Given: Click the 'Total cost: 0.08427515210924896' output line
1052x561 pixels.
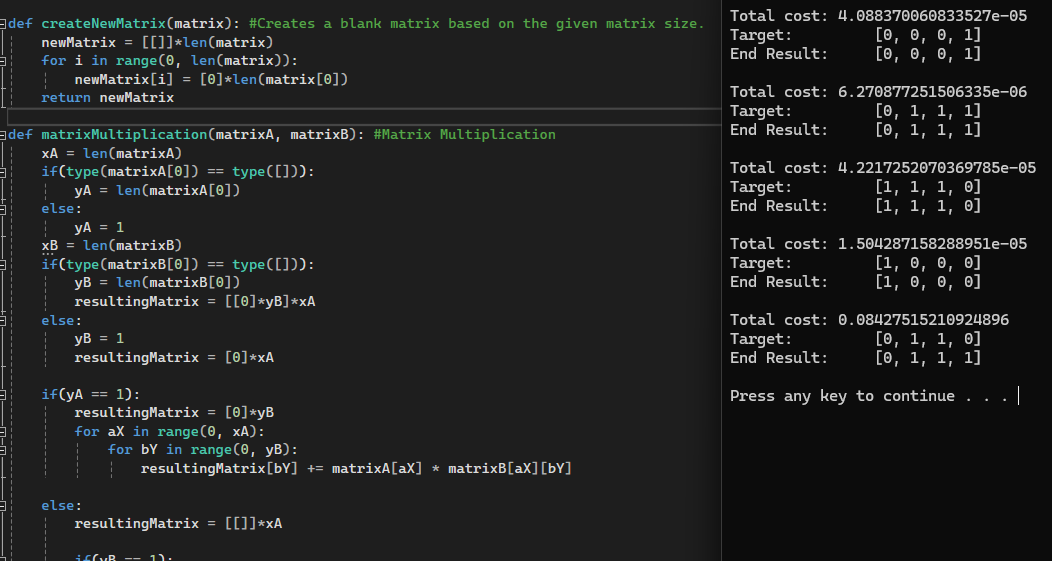Looking at the screenshot, I should click(x=869, y=320).
